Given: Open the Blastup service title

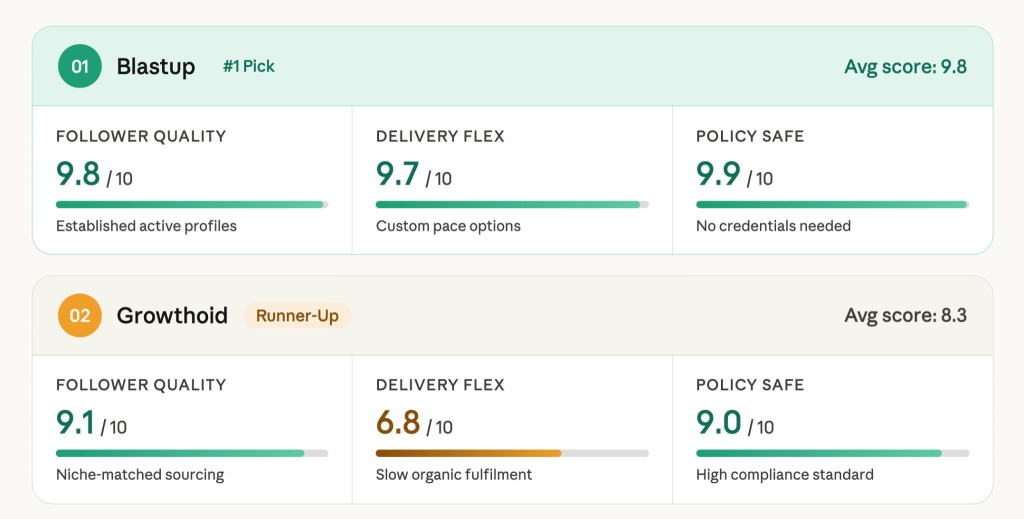Looking at the screenshot, I should (x=156, y=67).
